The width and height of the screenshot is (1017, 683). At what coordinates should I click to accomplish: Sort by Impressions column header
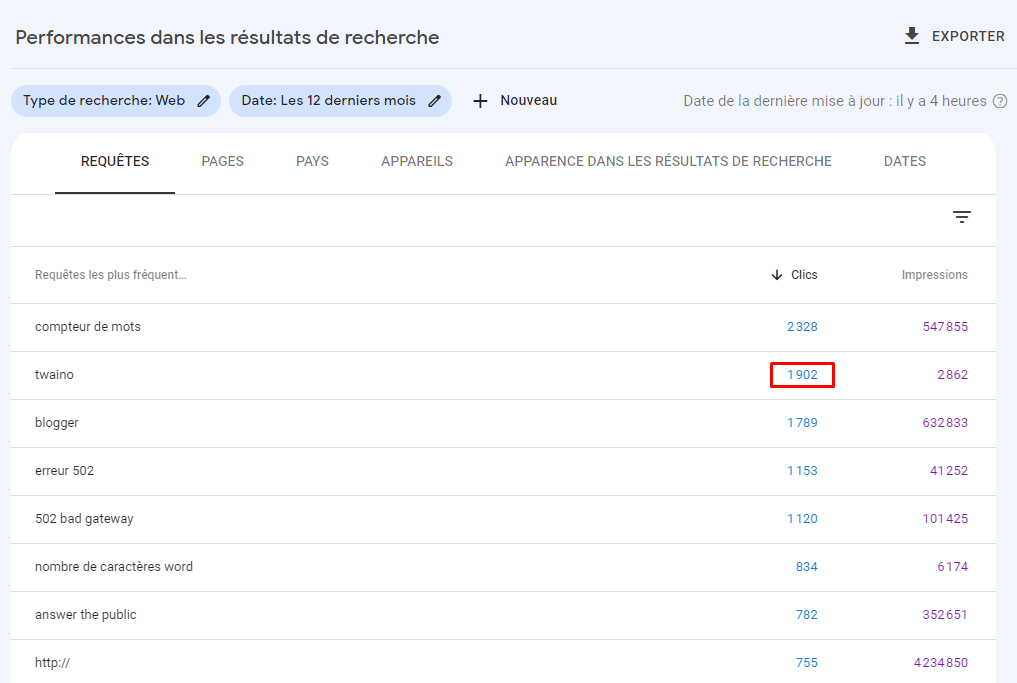tap(934, 275)
